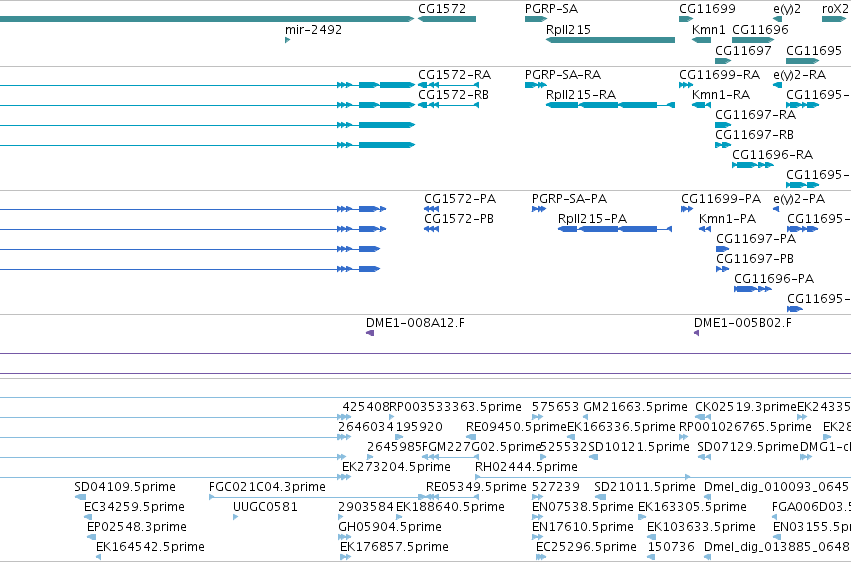Click the DME1-008A12.F feature label

point(415,323)
